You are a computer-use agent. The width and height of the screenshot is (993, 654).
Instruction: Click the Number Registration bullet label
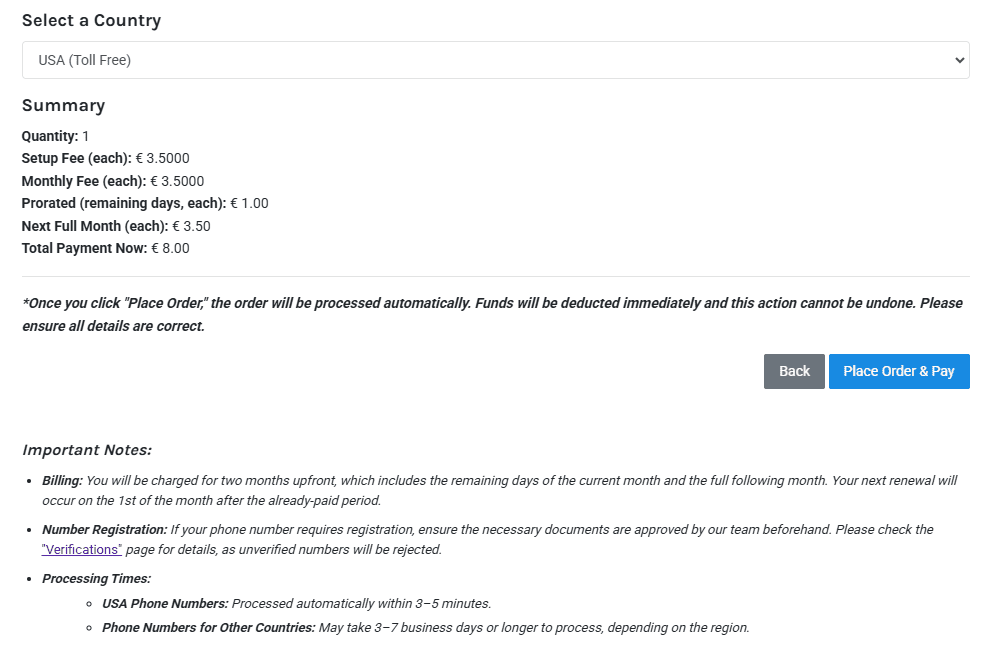click(104, 529)
